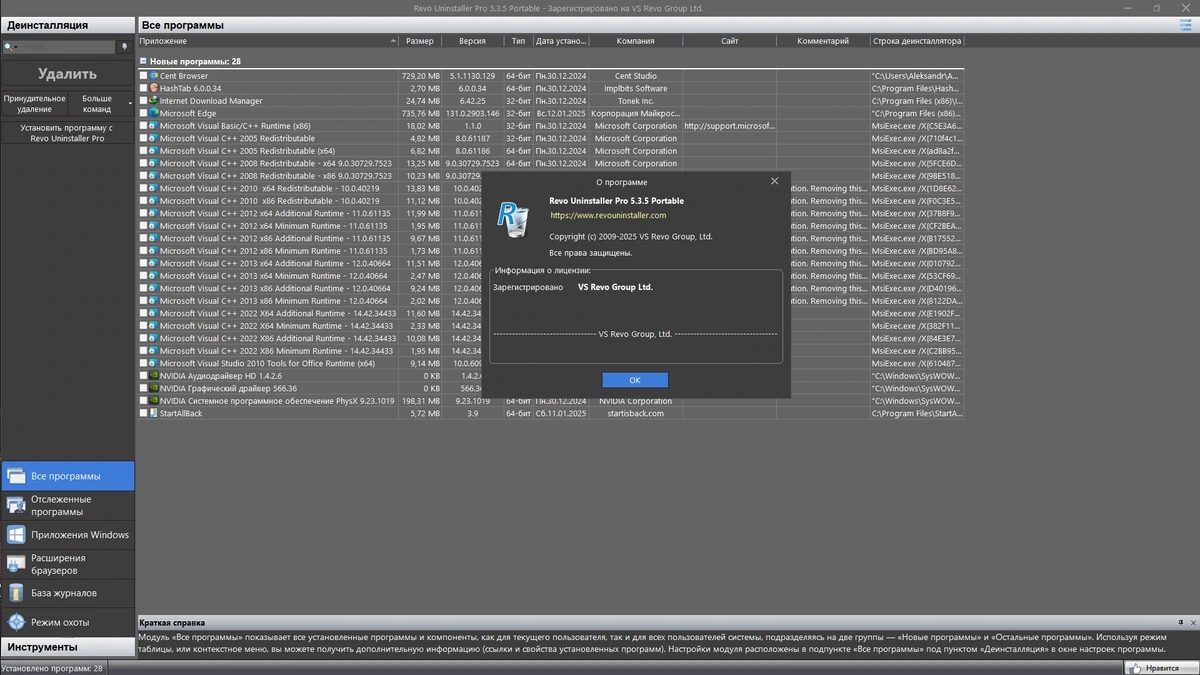Tick the HashTab 6.0.0.34 checkbox
The image size is (1200, 675).
coord(143,88)
